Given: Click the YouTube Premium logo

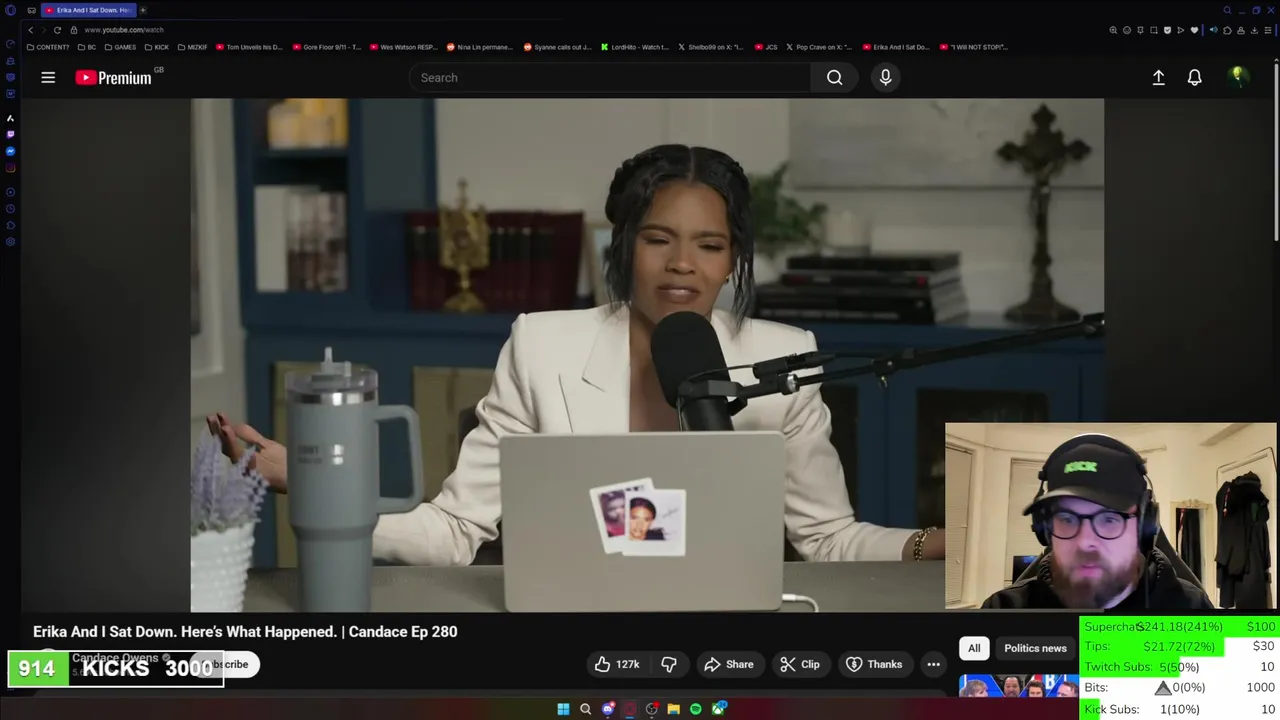Looking at the screenshot, I should pyautogui.click(x=113, y=77).
